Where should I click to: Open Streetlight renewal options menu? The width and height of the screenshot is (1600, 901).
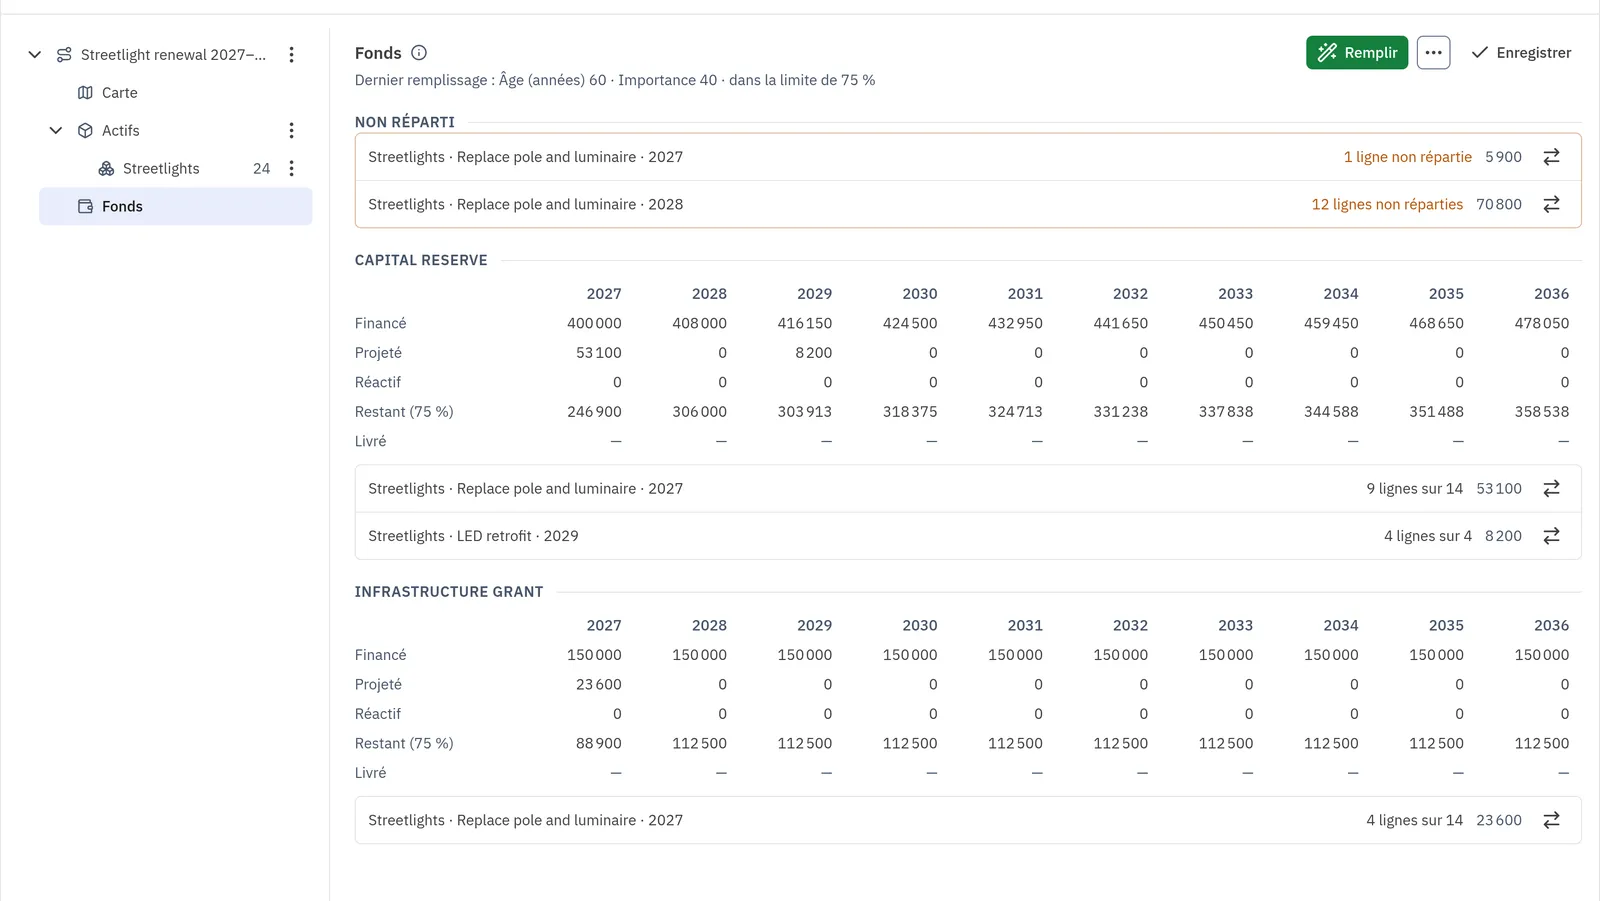pos(291,55)
